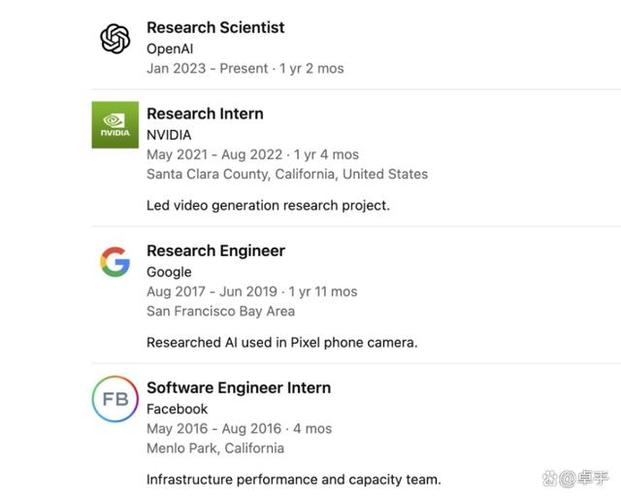Open the Research Engineer position title
Screen dimensions: 621x500
(x=216, y=251)
